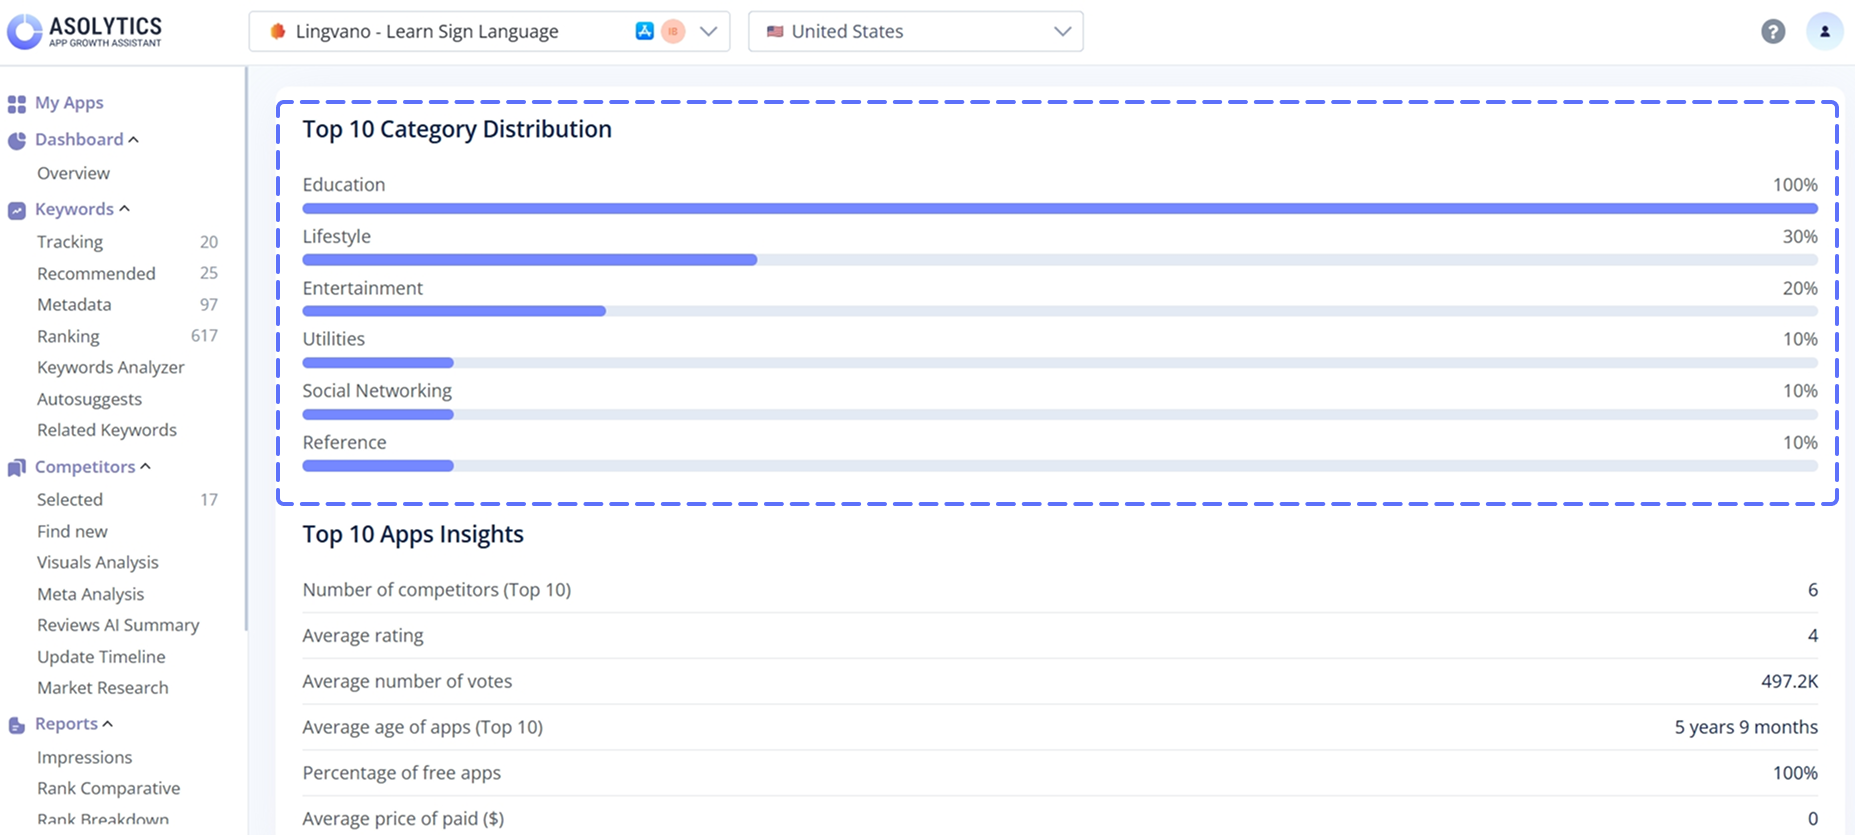Viewport: 1855px width, 835px height.
Task: Click the Asolytics logo icon
Action: coord(24,31)
